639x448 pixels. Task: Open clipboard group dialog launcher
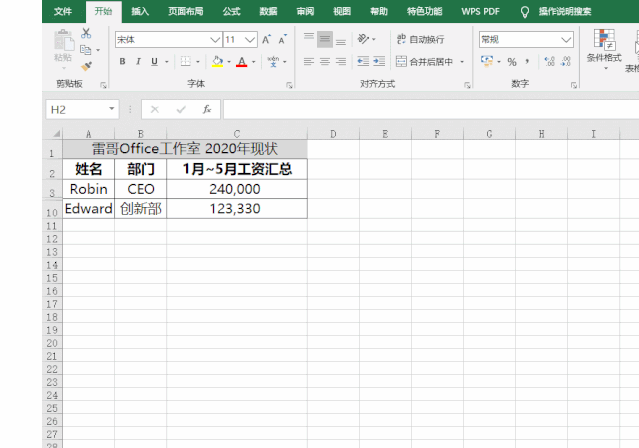coord(103,85)
